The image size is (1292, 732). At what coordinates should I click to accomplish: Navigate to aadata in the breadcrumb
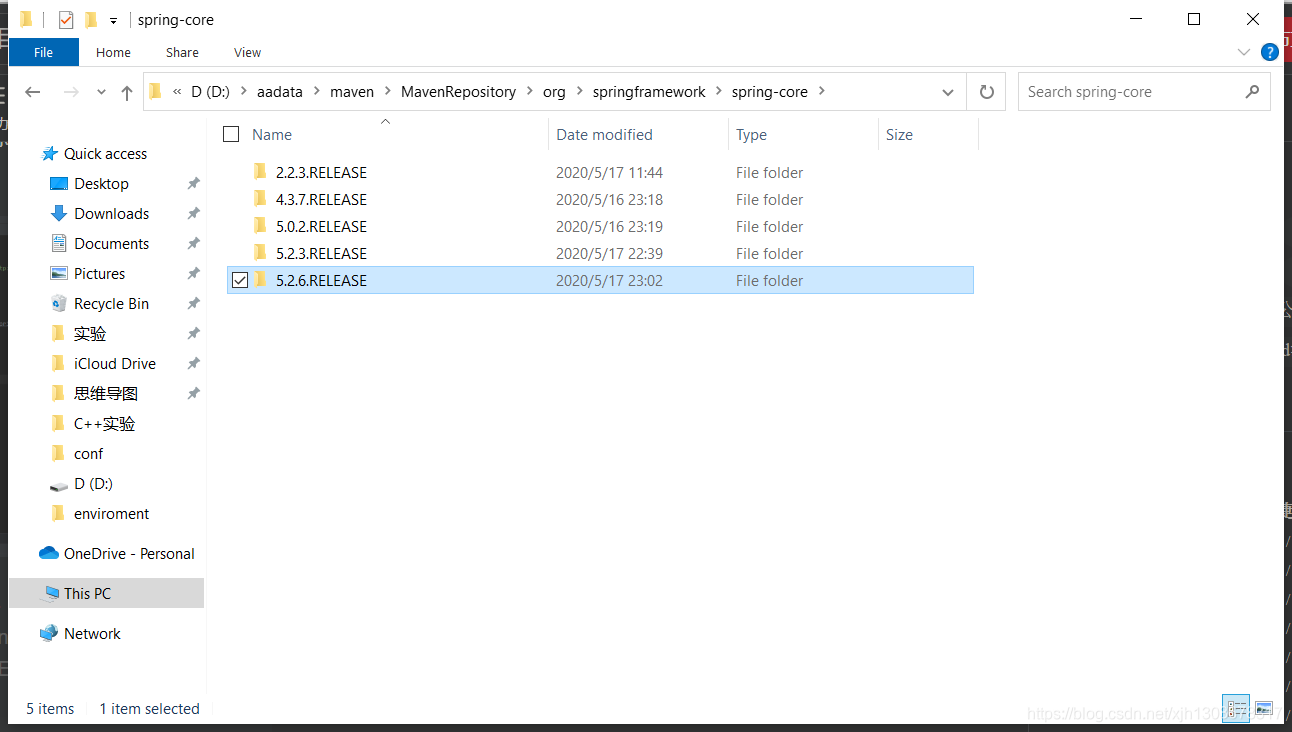(x=280, y=92)
